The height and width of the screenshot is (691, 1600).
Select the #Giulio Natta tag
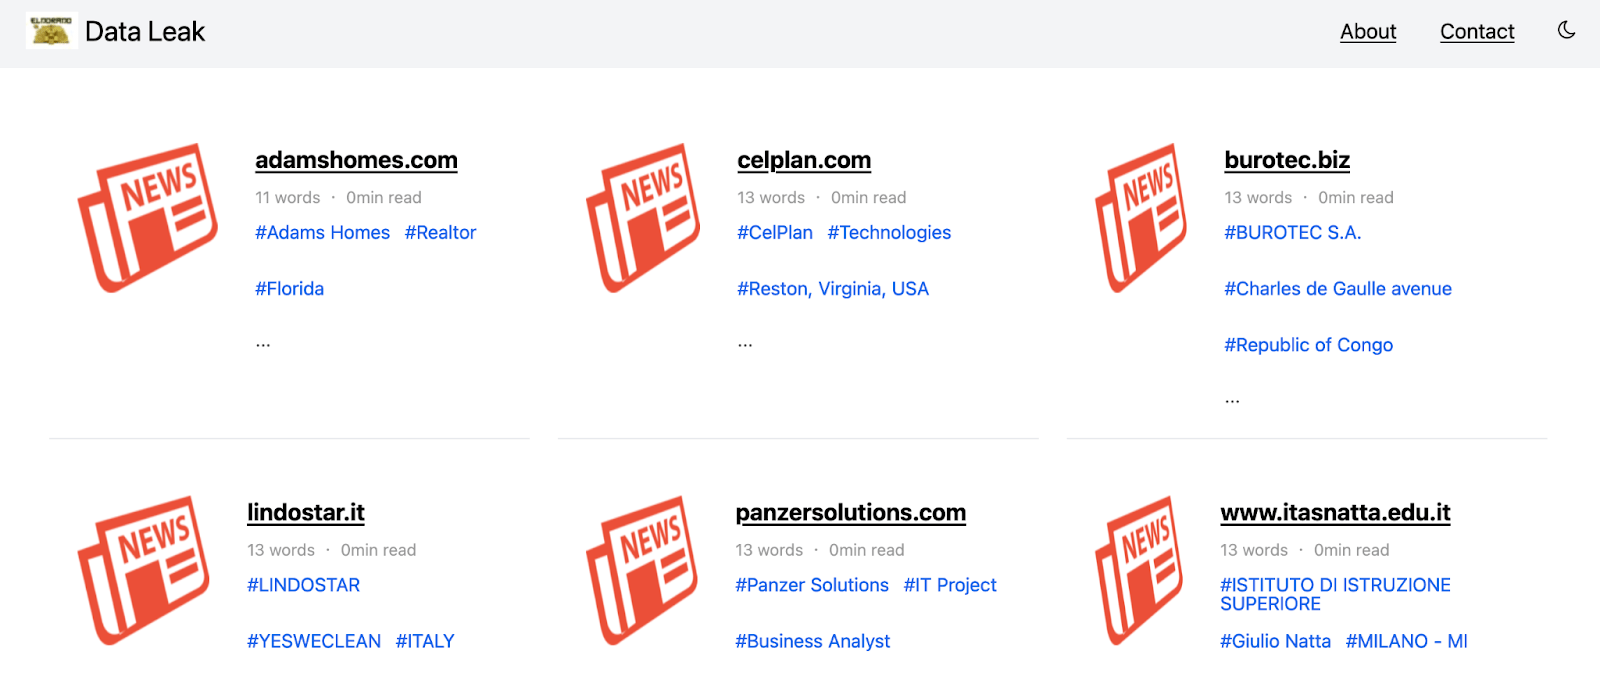pos(1275,641)
